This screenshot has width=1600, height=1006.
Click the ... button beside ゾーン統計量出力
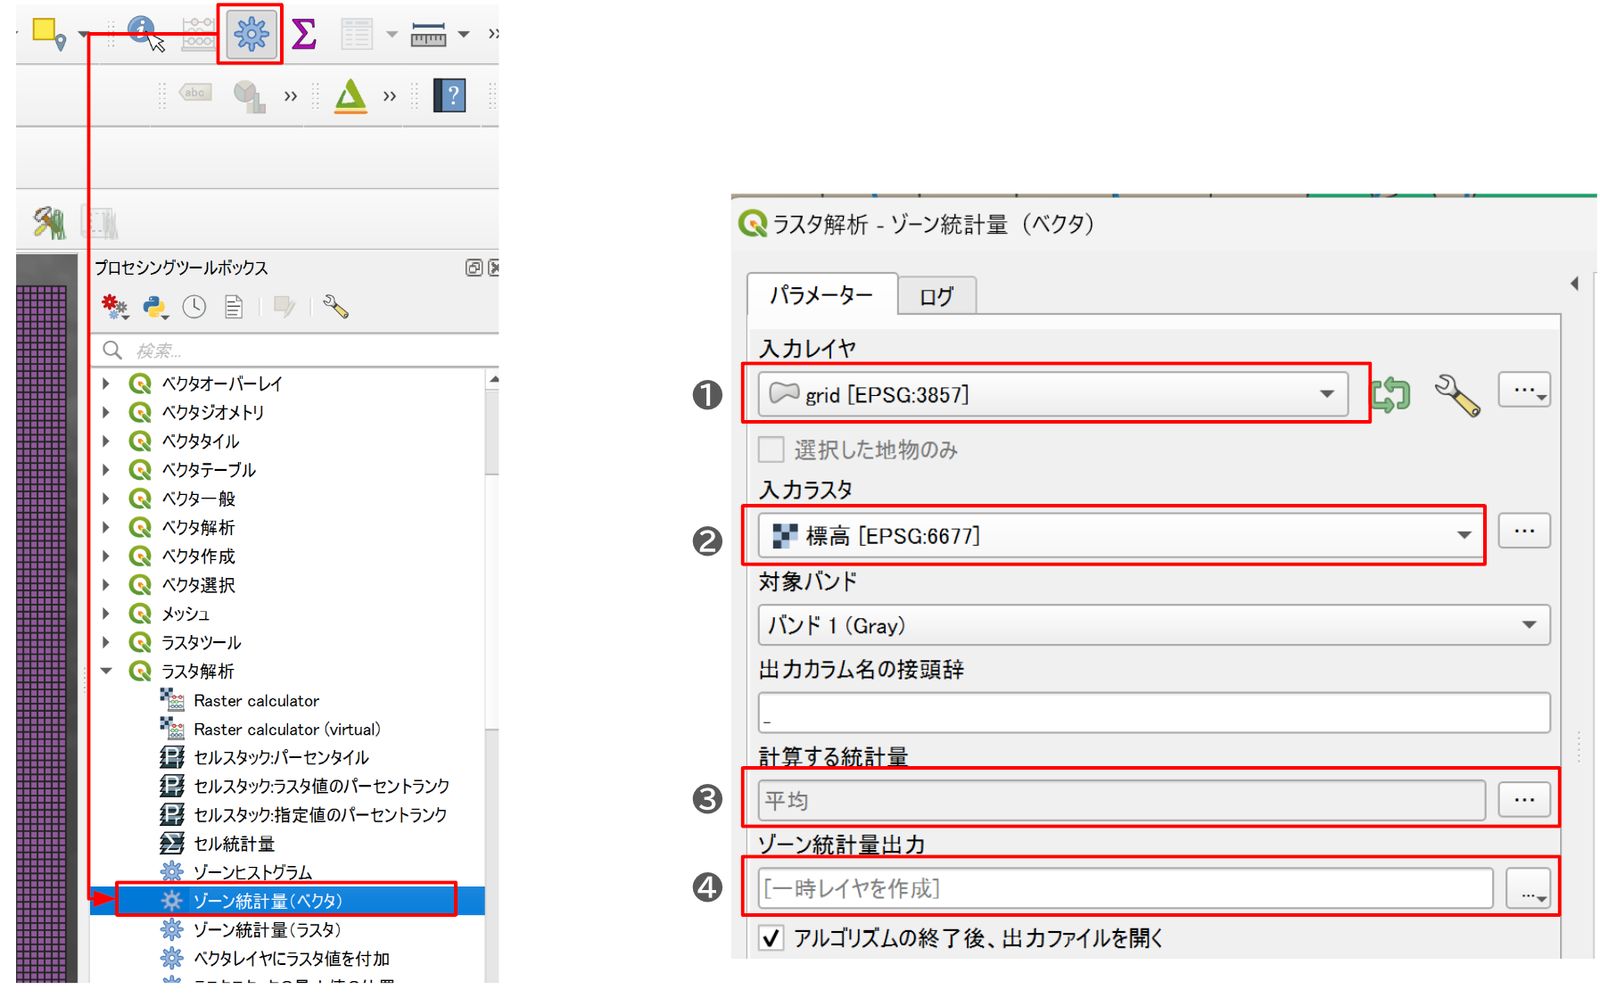(1528, 889)
